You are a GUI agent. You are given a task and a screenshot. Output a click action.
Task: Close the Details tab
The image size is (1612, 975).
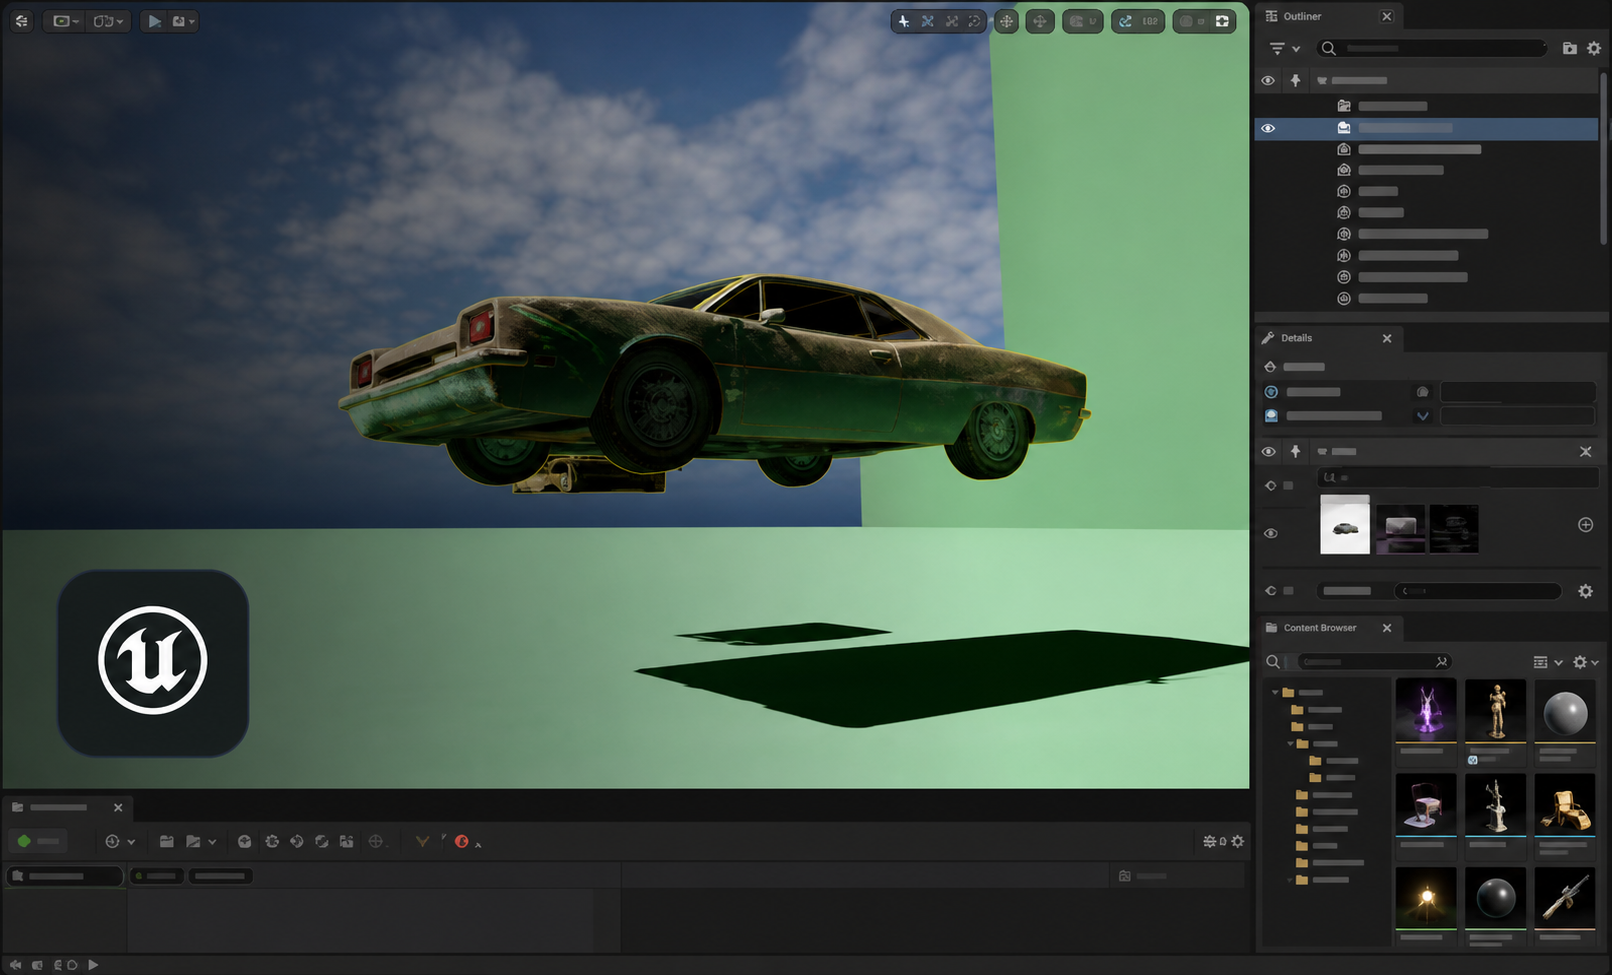[1387, 338]
